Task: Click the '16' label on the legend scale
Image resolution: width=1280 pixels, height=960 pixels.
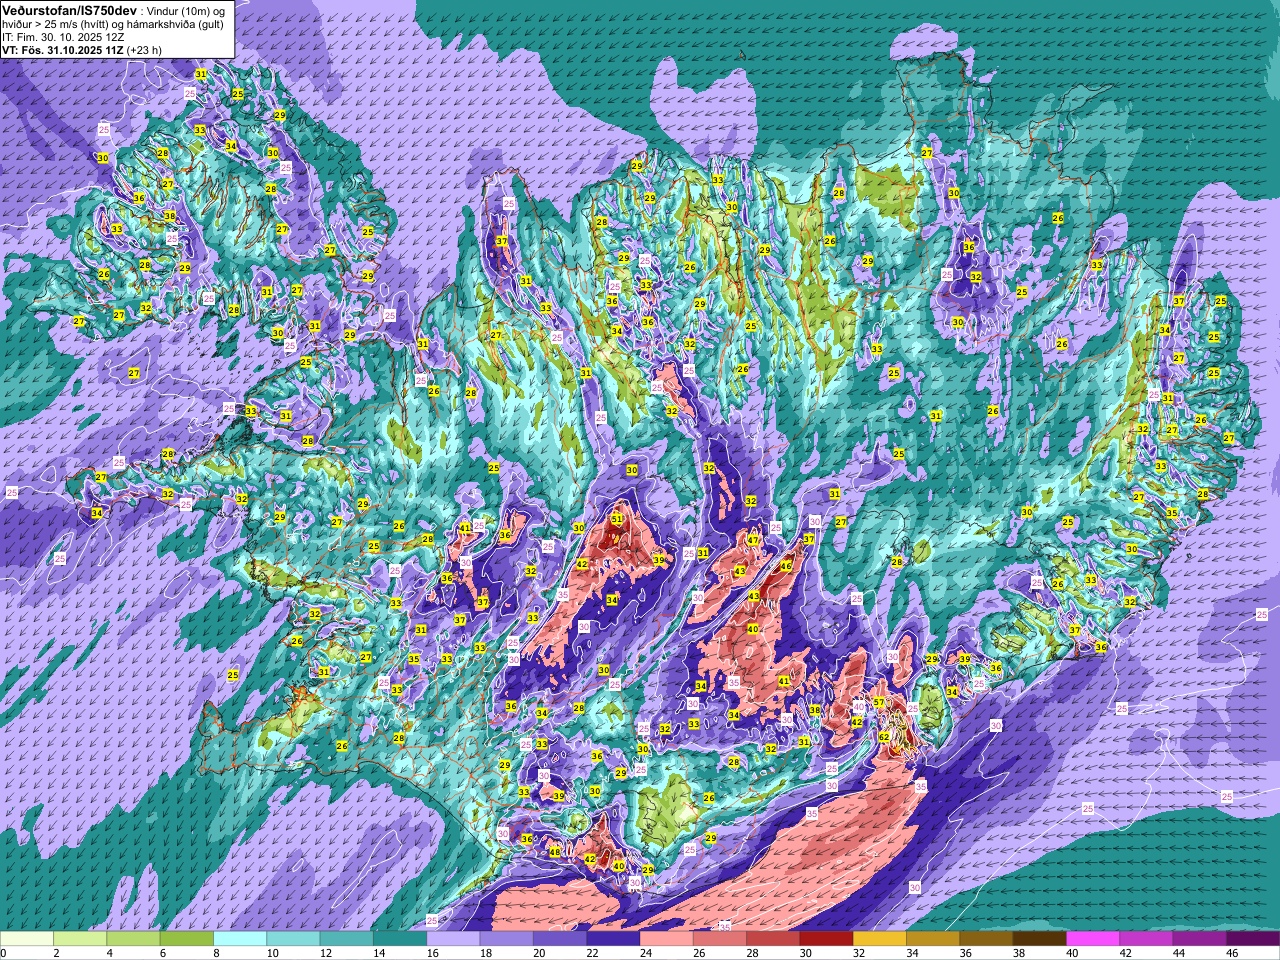Action: (x=431, y=953)
